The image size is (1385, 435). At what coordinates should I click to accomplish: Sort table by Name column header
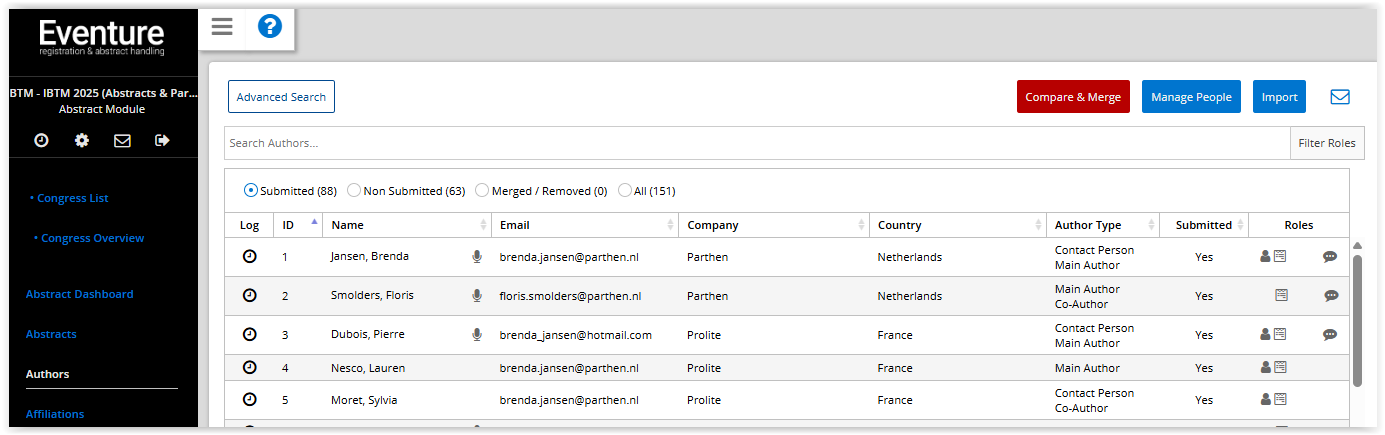pos(348,225)
